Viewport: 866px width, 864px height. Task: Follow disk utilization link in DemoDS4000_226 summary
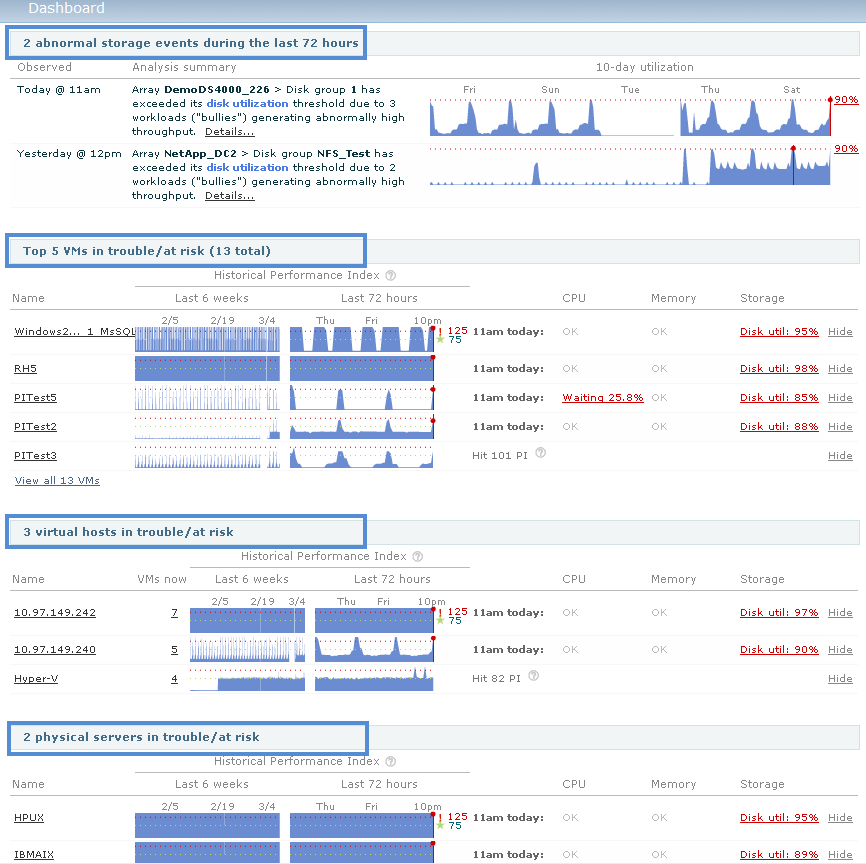coord(247,103)
